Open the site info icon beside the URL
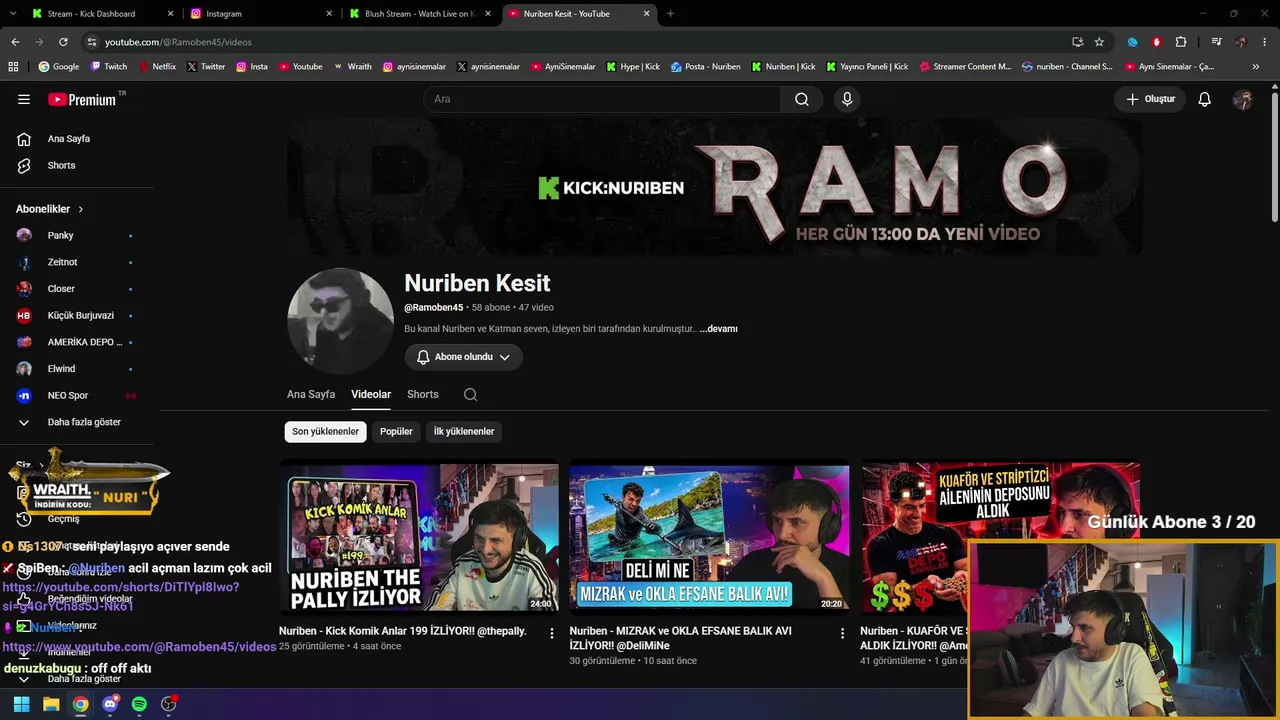Viewport: 1280px width, 720px height. 92,42
